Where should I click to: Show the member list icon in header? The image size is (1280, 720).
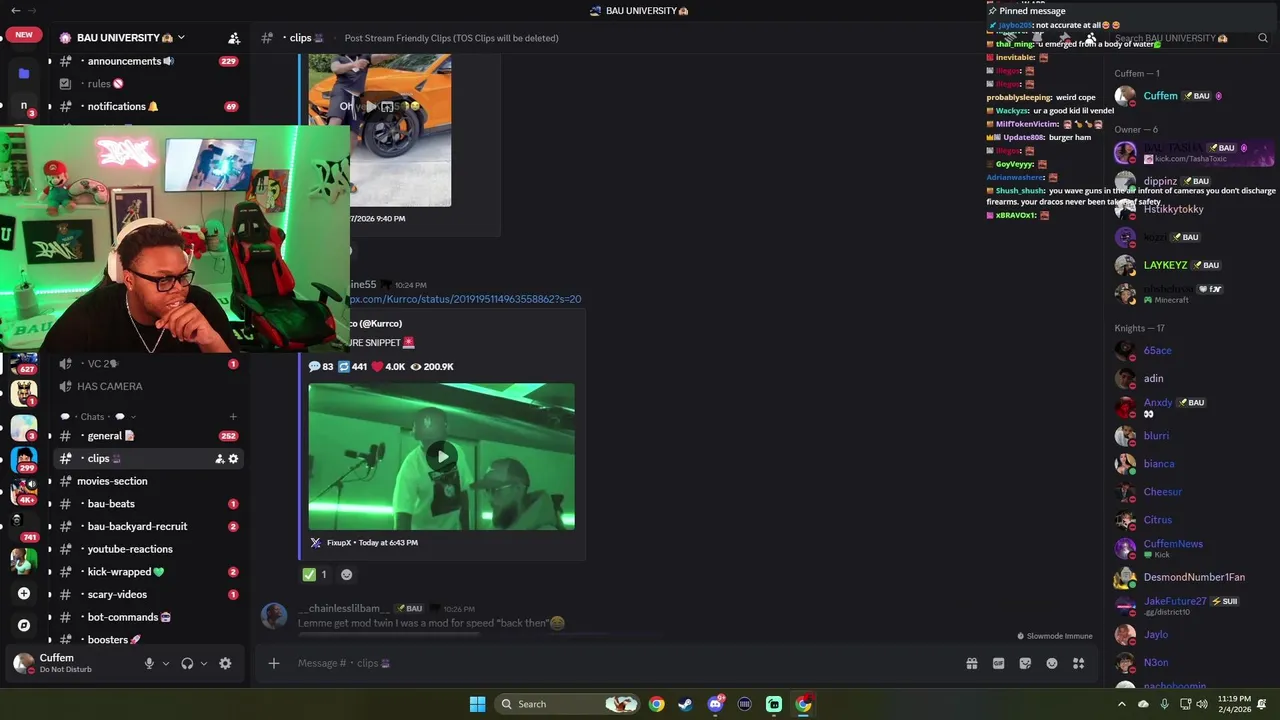tap(1091, 38)
